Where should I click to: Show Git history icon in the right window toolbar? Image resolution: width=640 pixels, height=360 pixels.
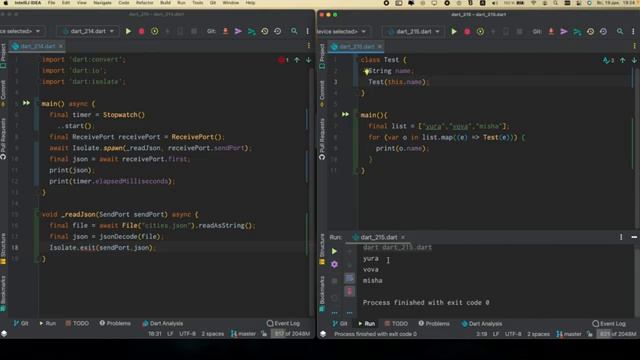pyautogui.click(x=590, y=31)
